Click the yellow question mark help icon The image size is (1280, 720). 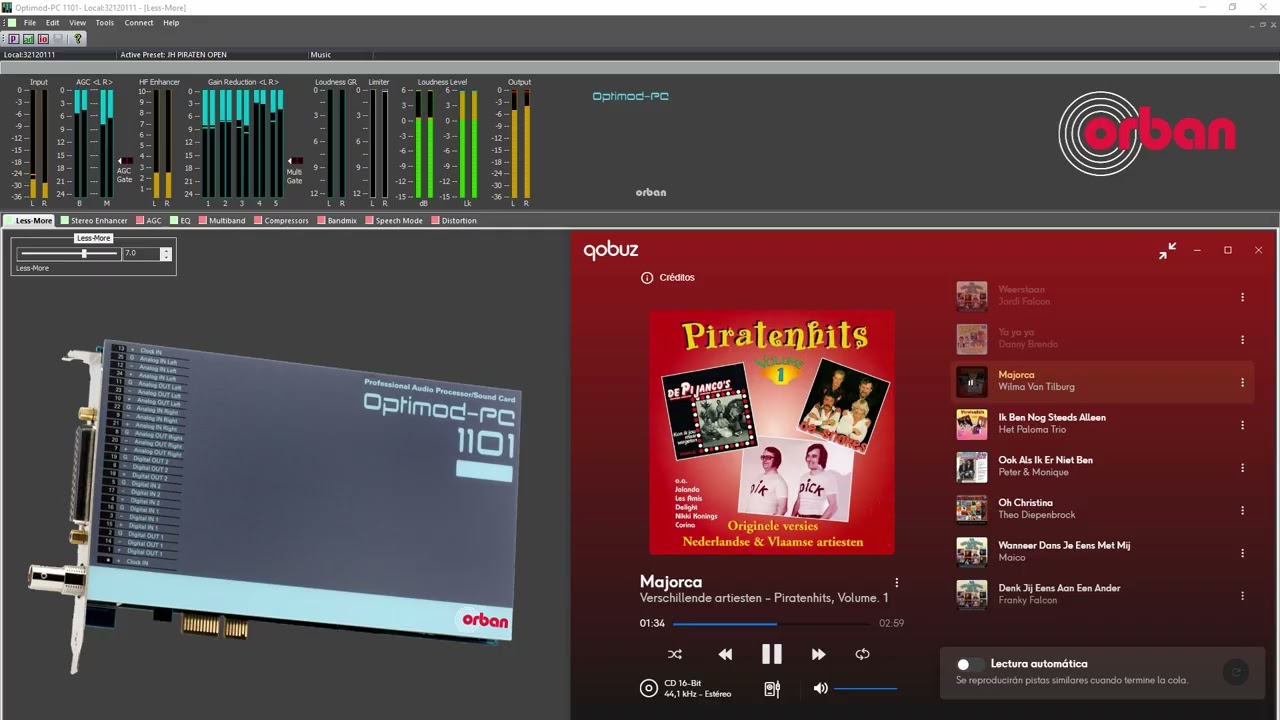[78, 39]
